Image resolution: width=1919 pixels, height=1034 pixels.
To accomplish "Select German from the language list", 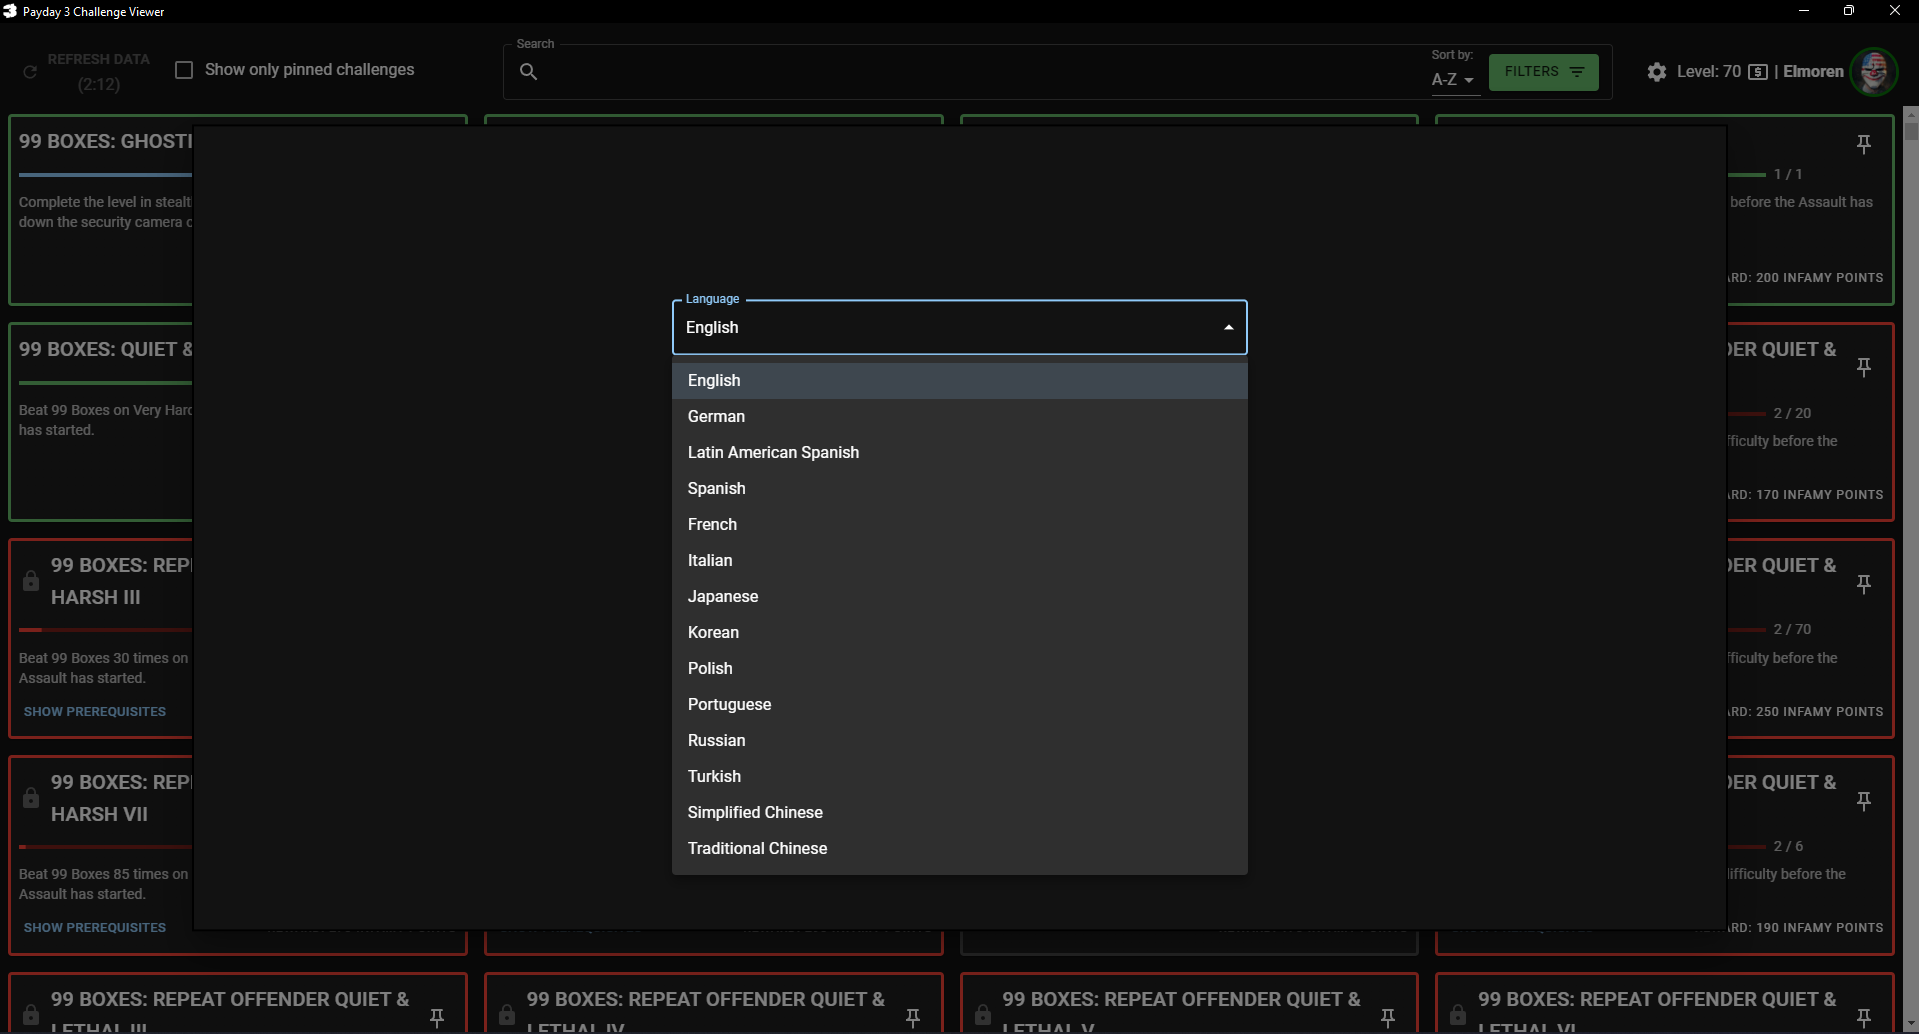I will point(959,417).
